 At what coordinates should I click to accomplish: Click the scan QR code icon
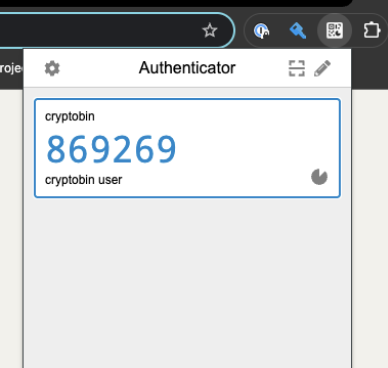click(x=296, y=68)
